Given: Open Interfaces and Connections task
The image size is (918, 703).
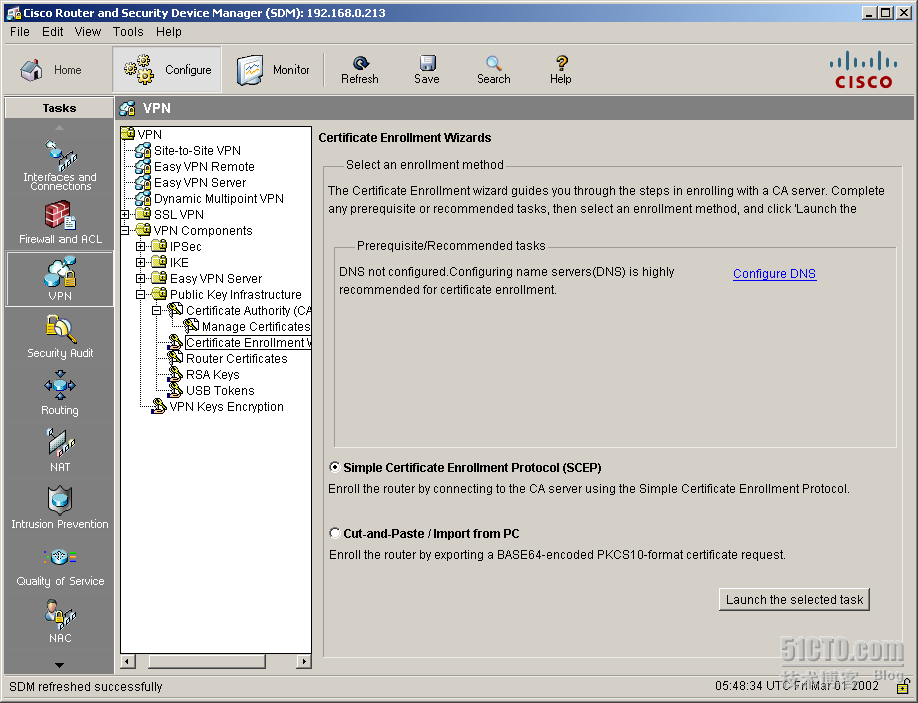Looking at the screenshot, I should pos(60,166).
